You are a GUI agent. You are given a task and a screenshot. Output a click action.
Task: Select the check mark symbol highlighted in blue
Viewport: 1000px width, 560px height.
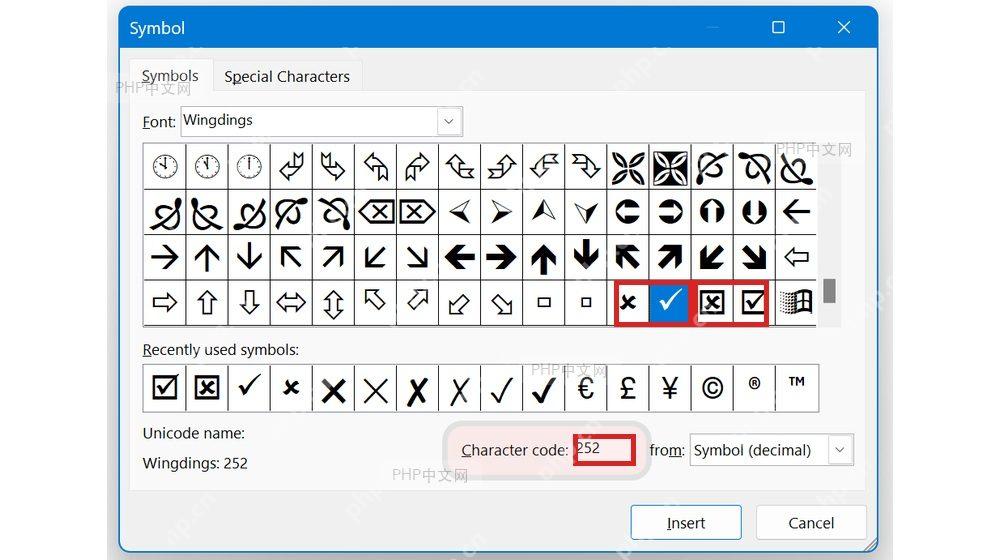[x=670, y=302]
